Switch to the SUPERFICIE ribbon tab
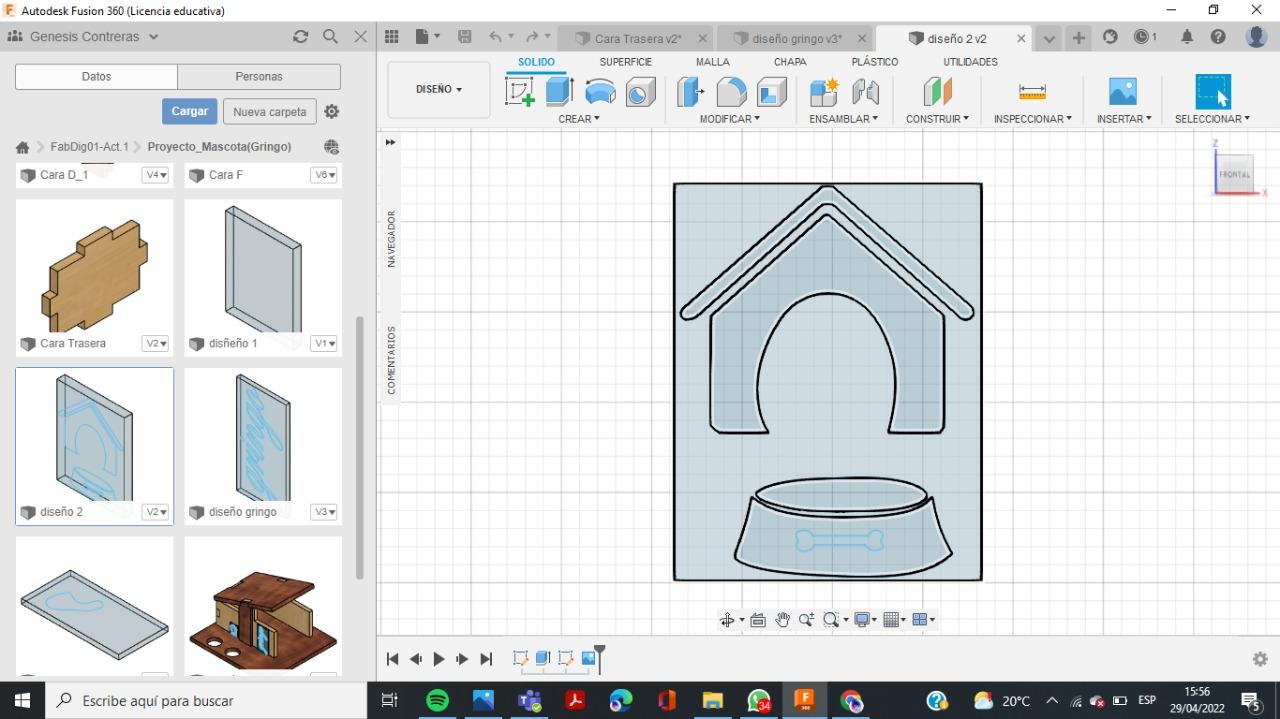 click(x=625, y=62)
